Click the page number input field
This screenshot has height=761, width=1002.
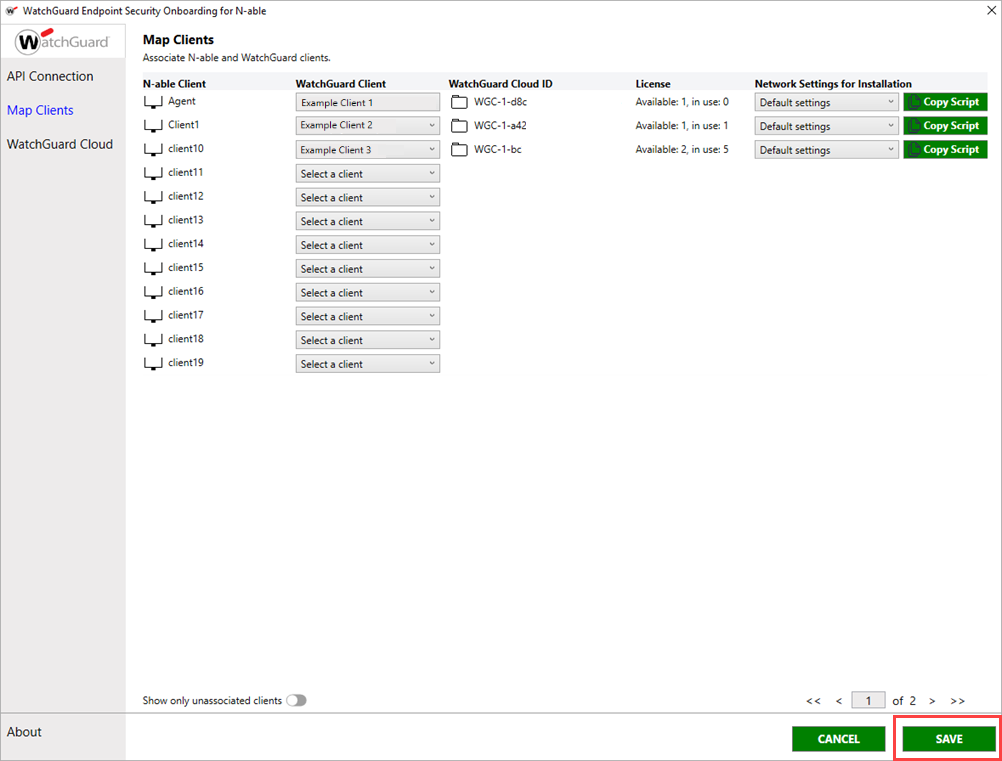(868, 700)
